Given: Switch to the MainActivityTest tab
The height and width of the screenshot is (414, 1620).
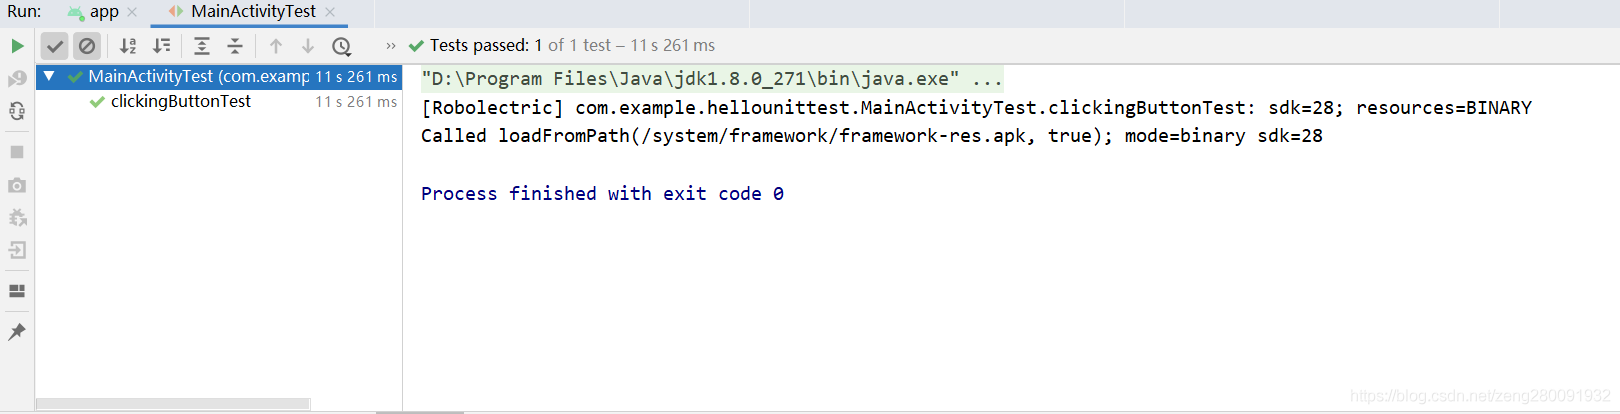Looking at the screenshot, I should [x=253, y=12].
